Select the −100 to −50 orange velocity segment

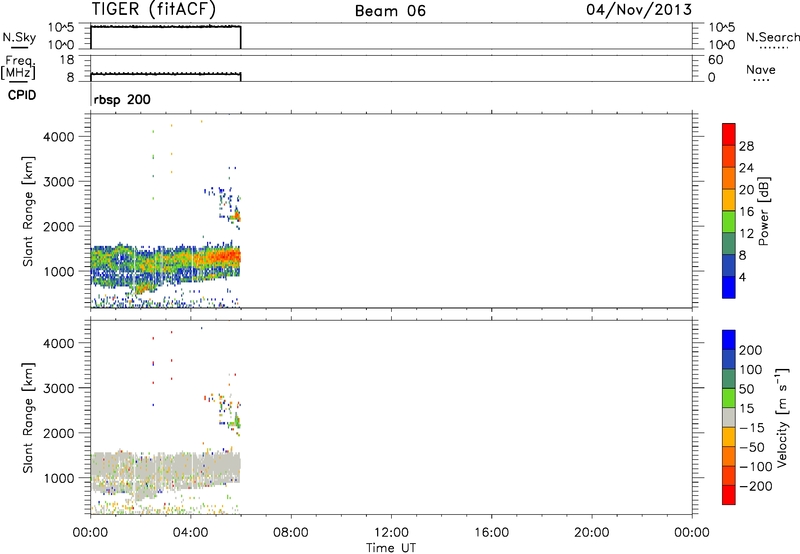tap(729, 457)
